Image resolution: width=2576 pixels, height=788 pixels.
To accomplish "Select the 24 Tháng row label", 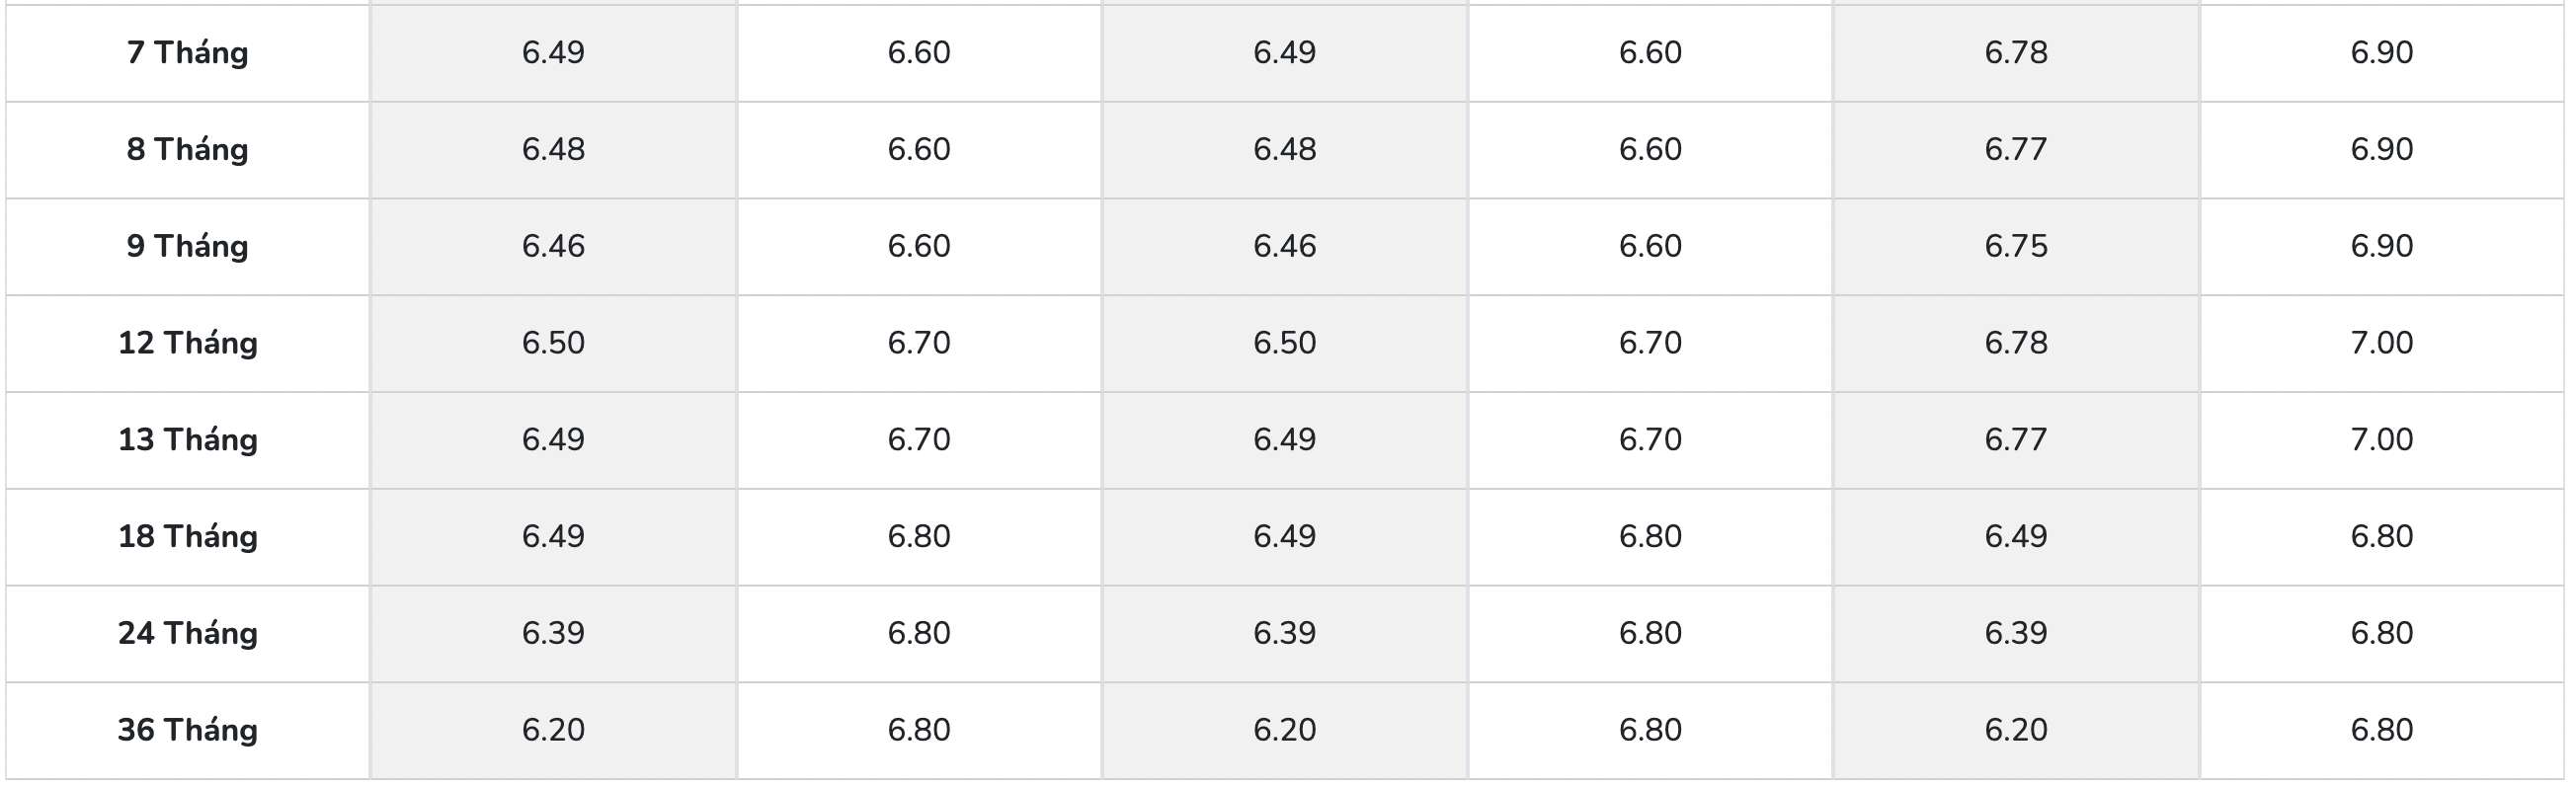I will coord(187,633).
